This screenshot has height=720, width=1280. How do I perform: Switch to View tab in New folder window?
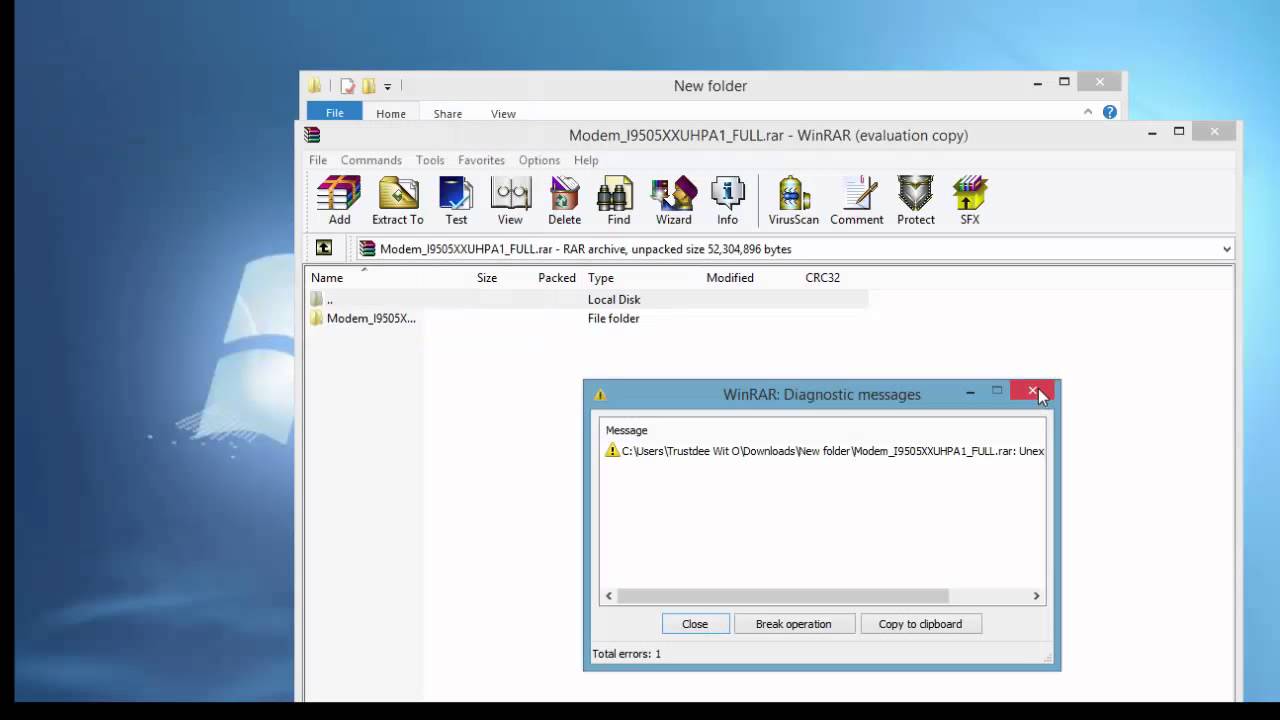point(503,114)
